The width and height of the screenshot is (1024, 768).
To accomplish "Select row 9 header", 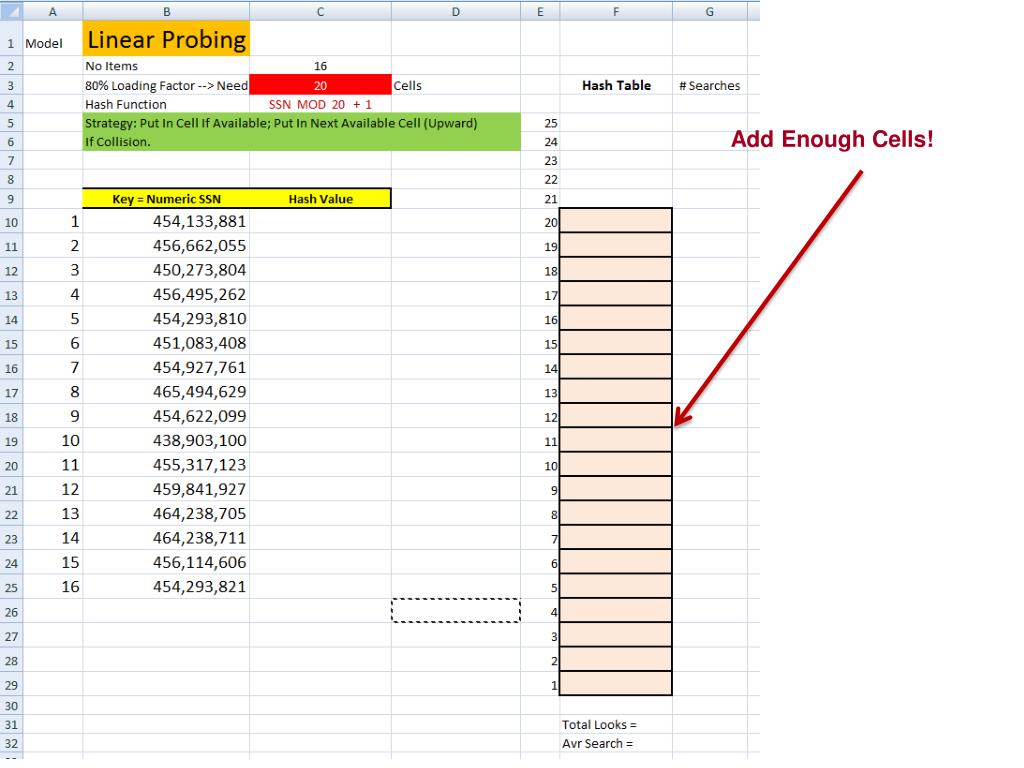I will (x=11, y=199).
